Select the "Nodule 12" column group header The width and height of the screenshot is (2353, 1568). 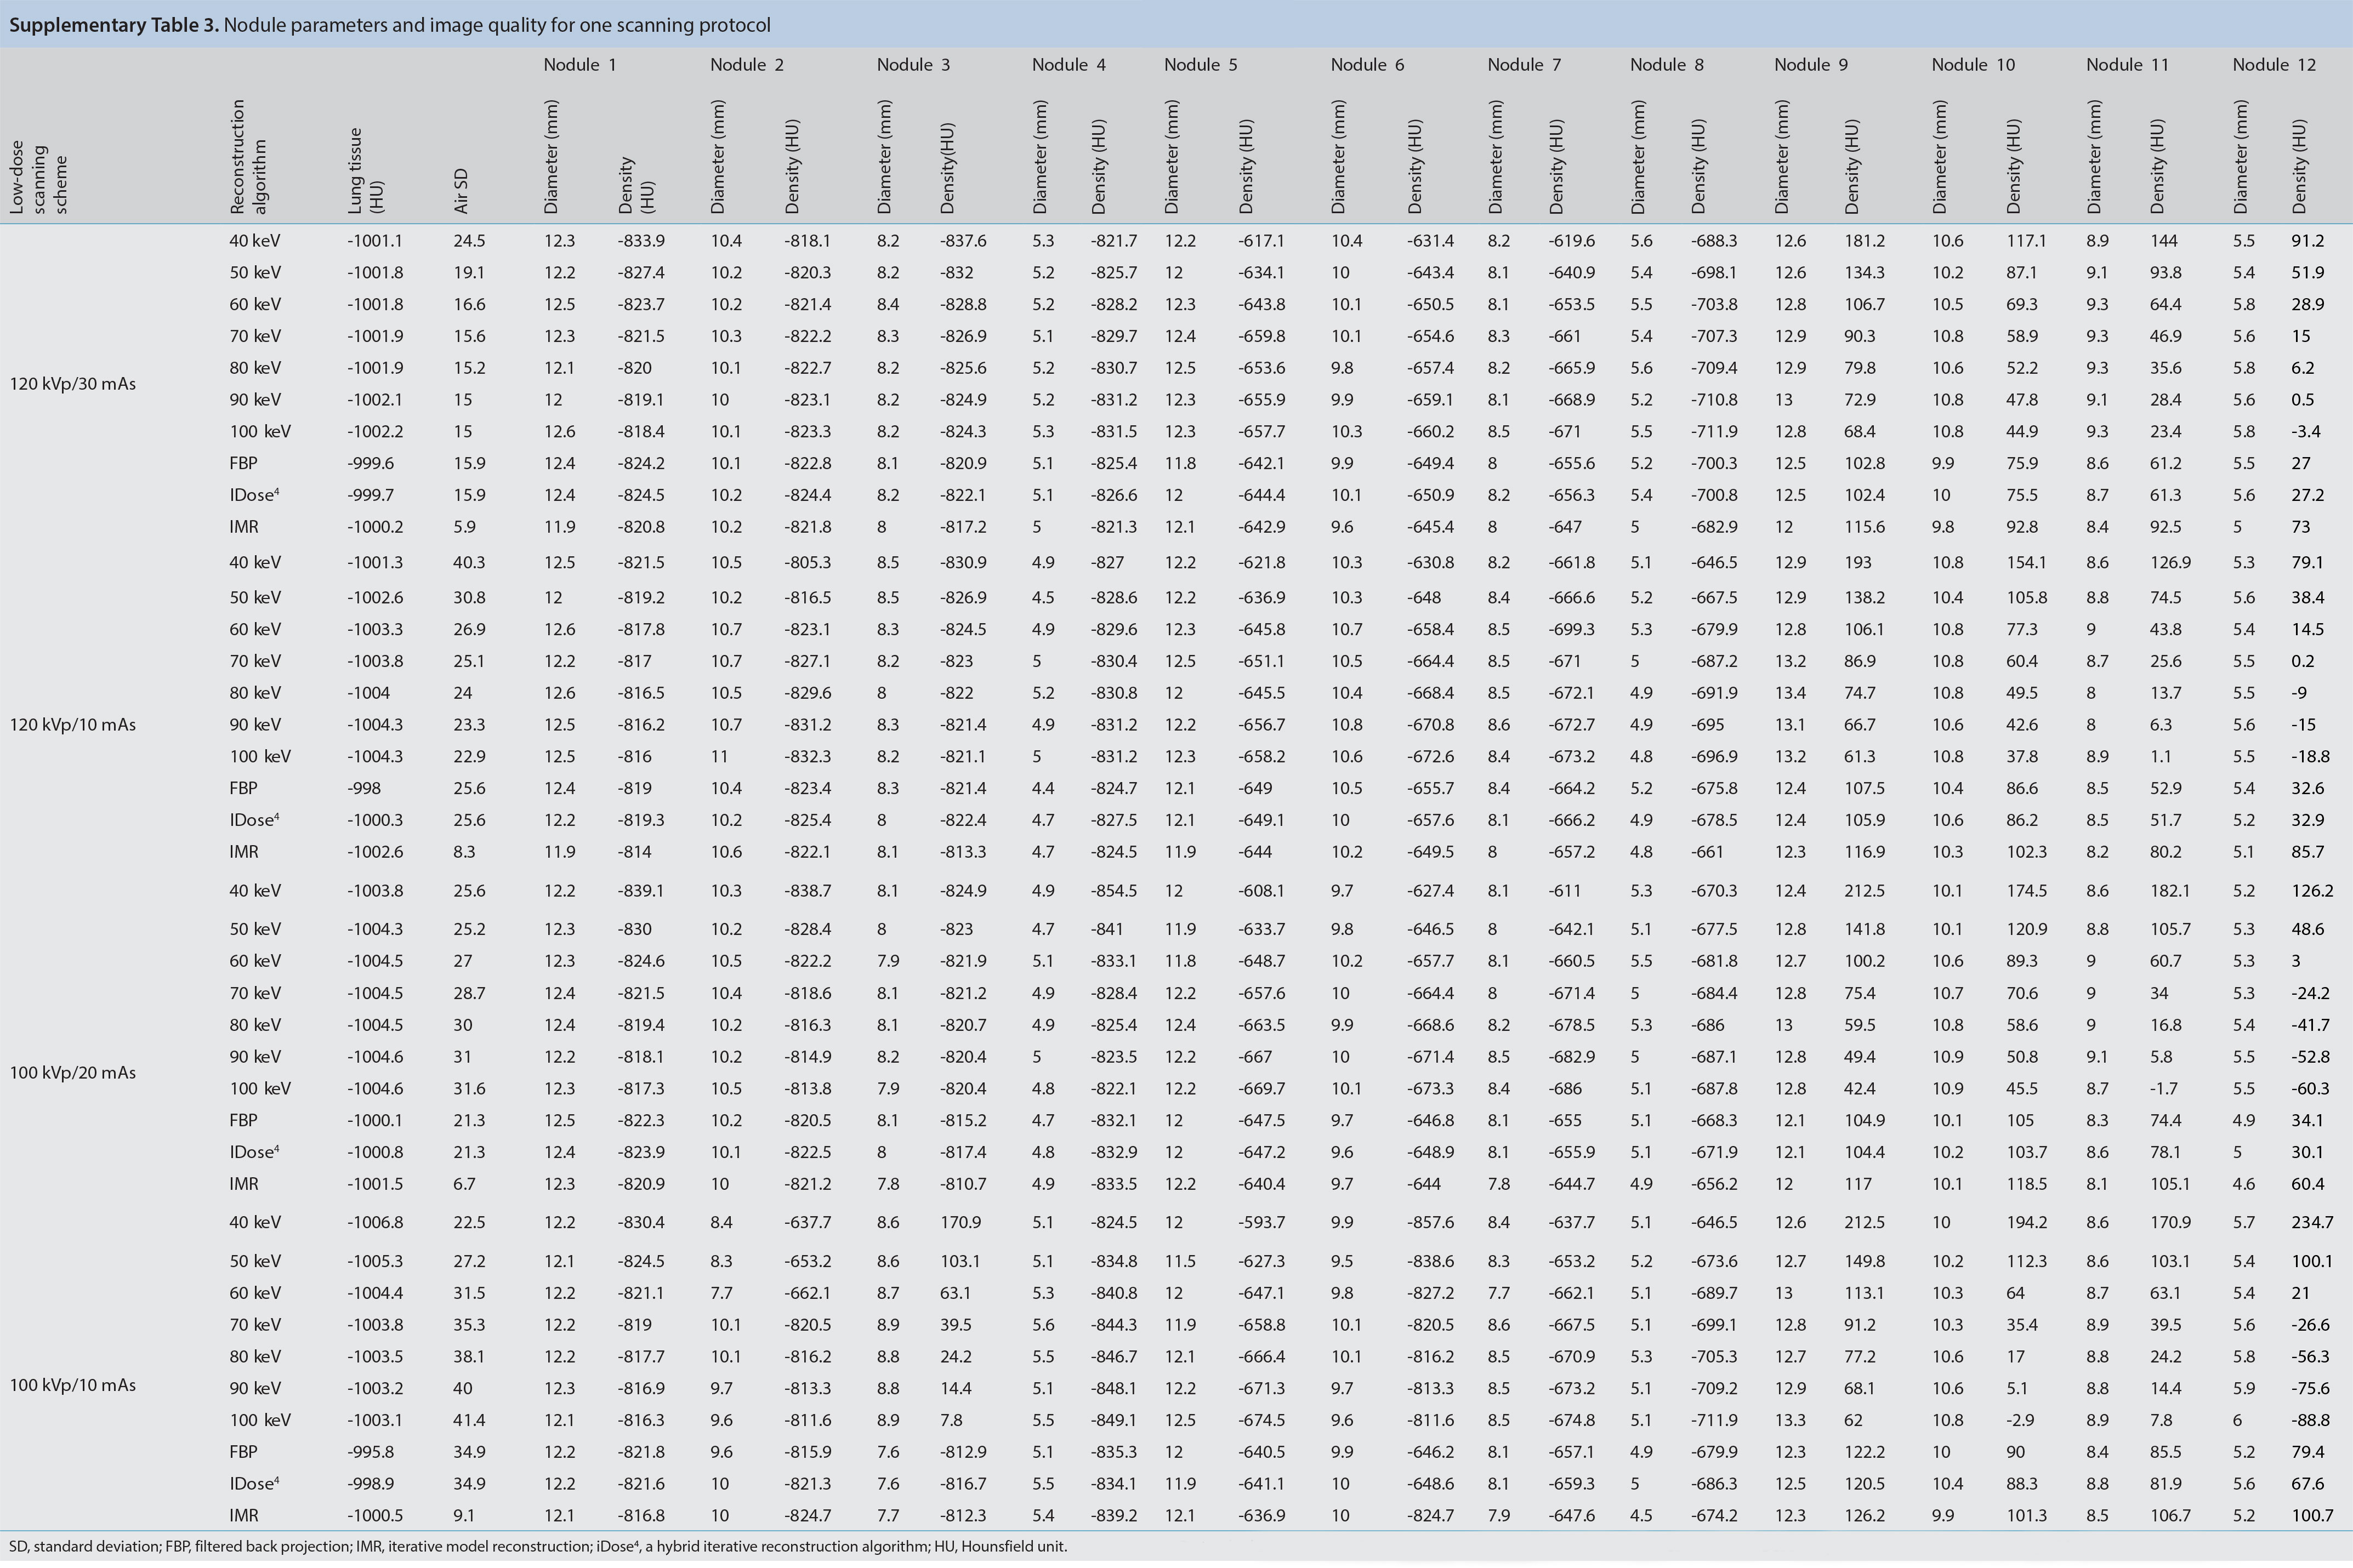2275,65
